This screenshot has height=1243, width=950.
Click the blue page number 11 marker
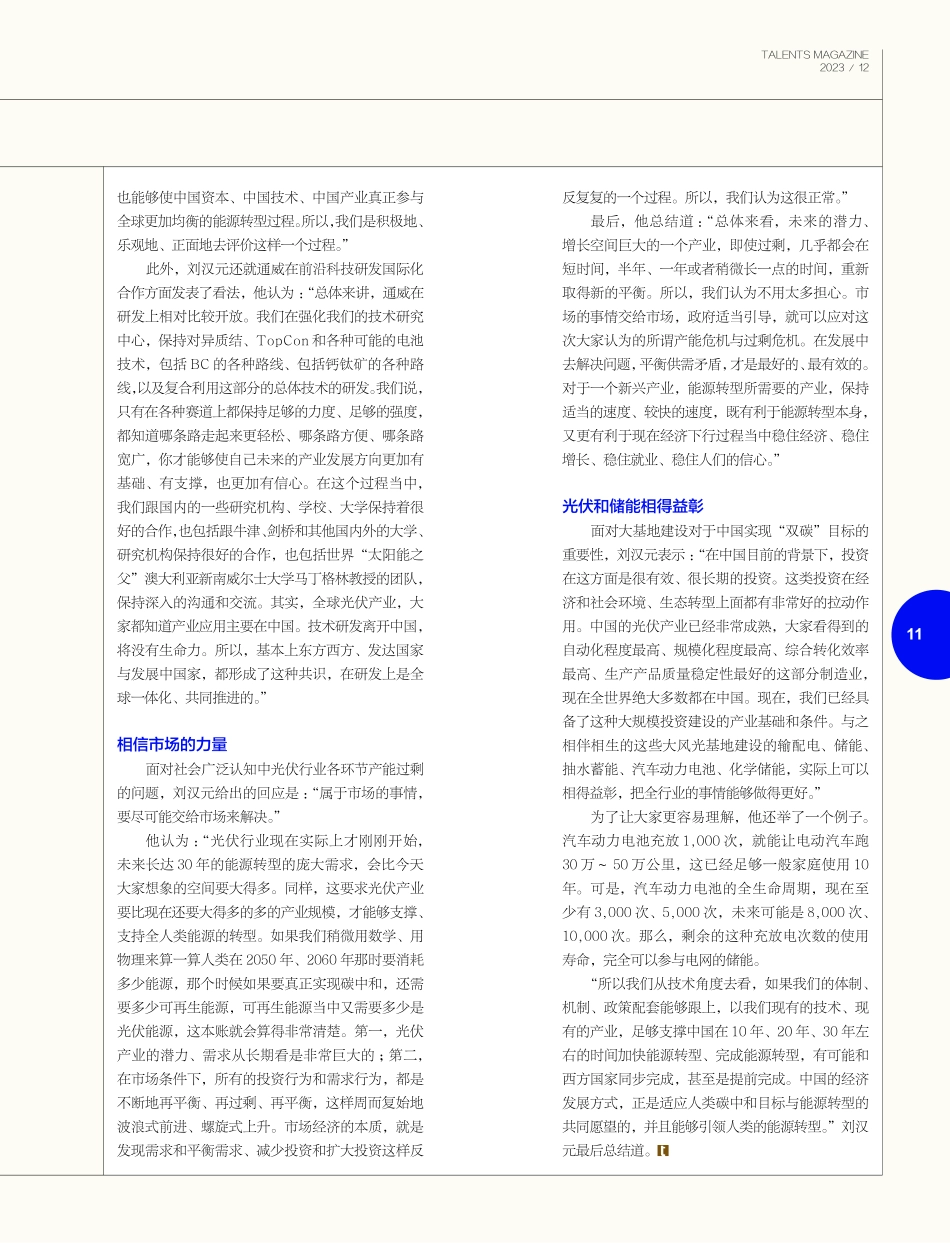[916, 634]
